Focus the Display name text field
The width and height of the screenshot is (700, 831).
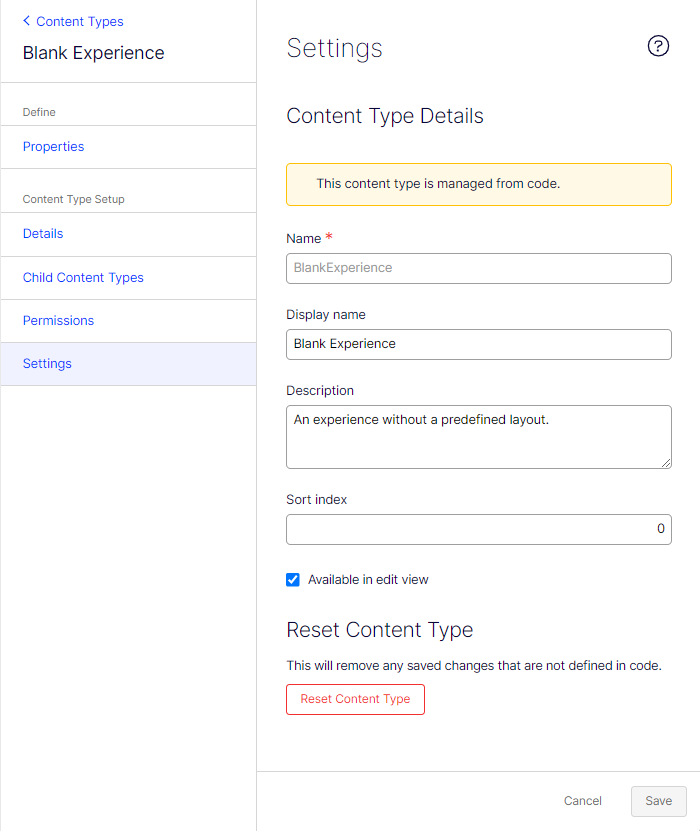[x=478, y=344]
